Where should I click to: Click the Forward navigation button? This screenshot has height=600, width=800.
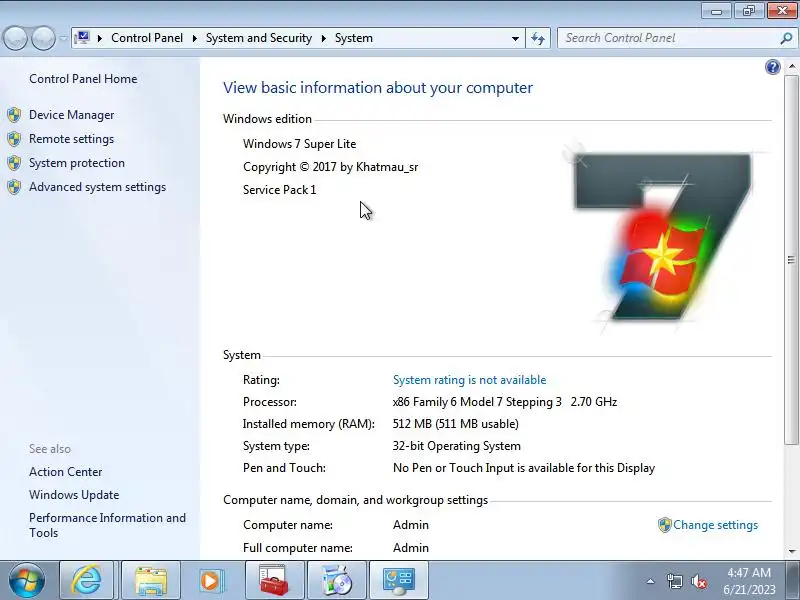(x=44, y=38)
